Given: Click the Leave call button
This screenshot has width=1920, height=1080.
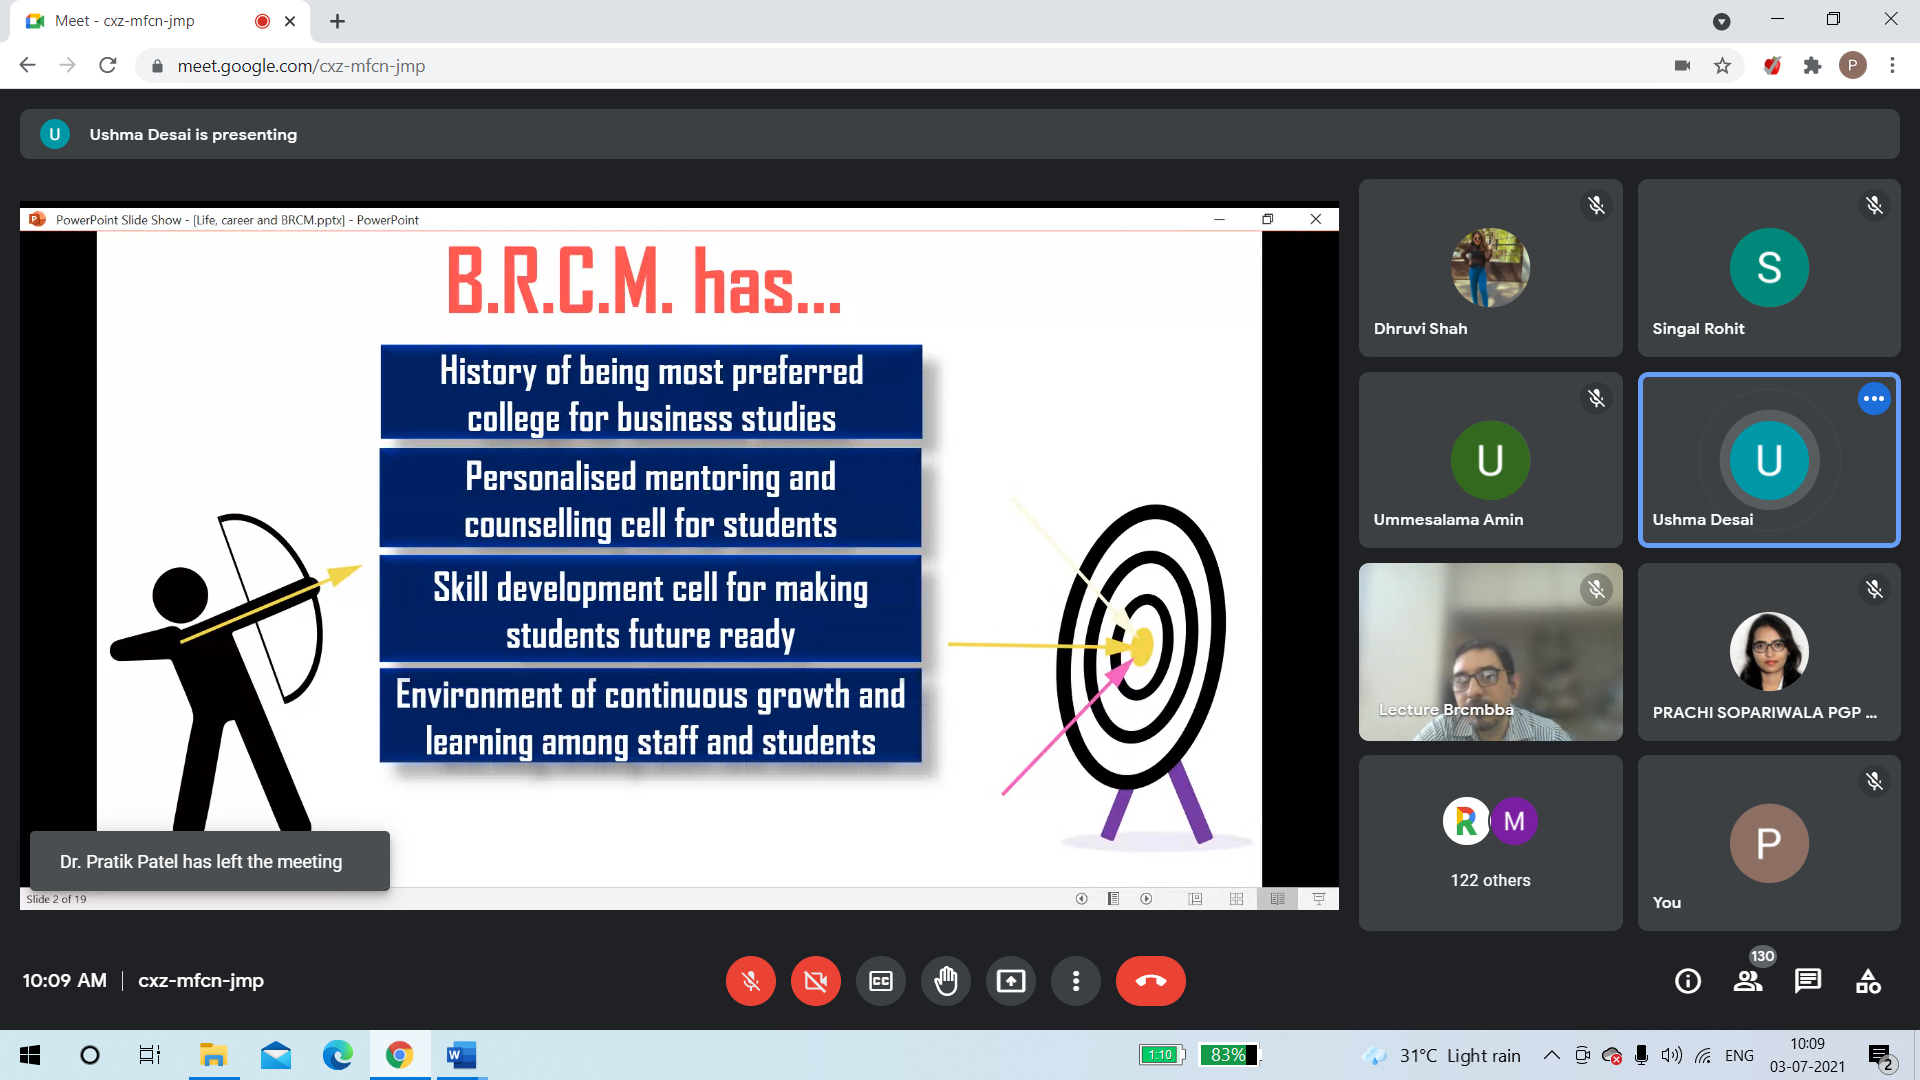Looking at the screenshot, I should (1151, 981).
